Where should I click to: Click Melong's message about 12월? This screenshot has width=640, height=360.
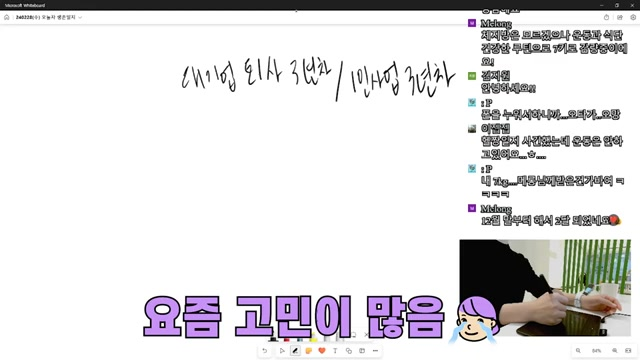551,220
